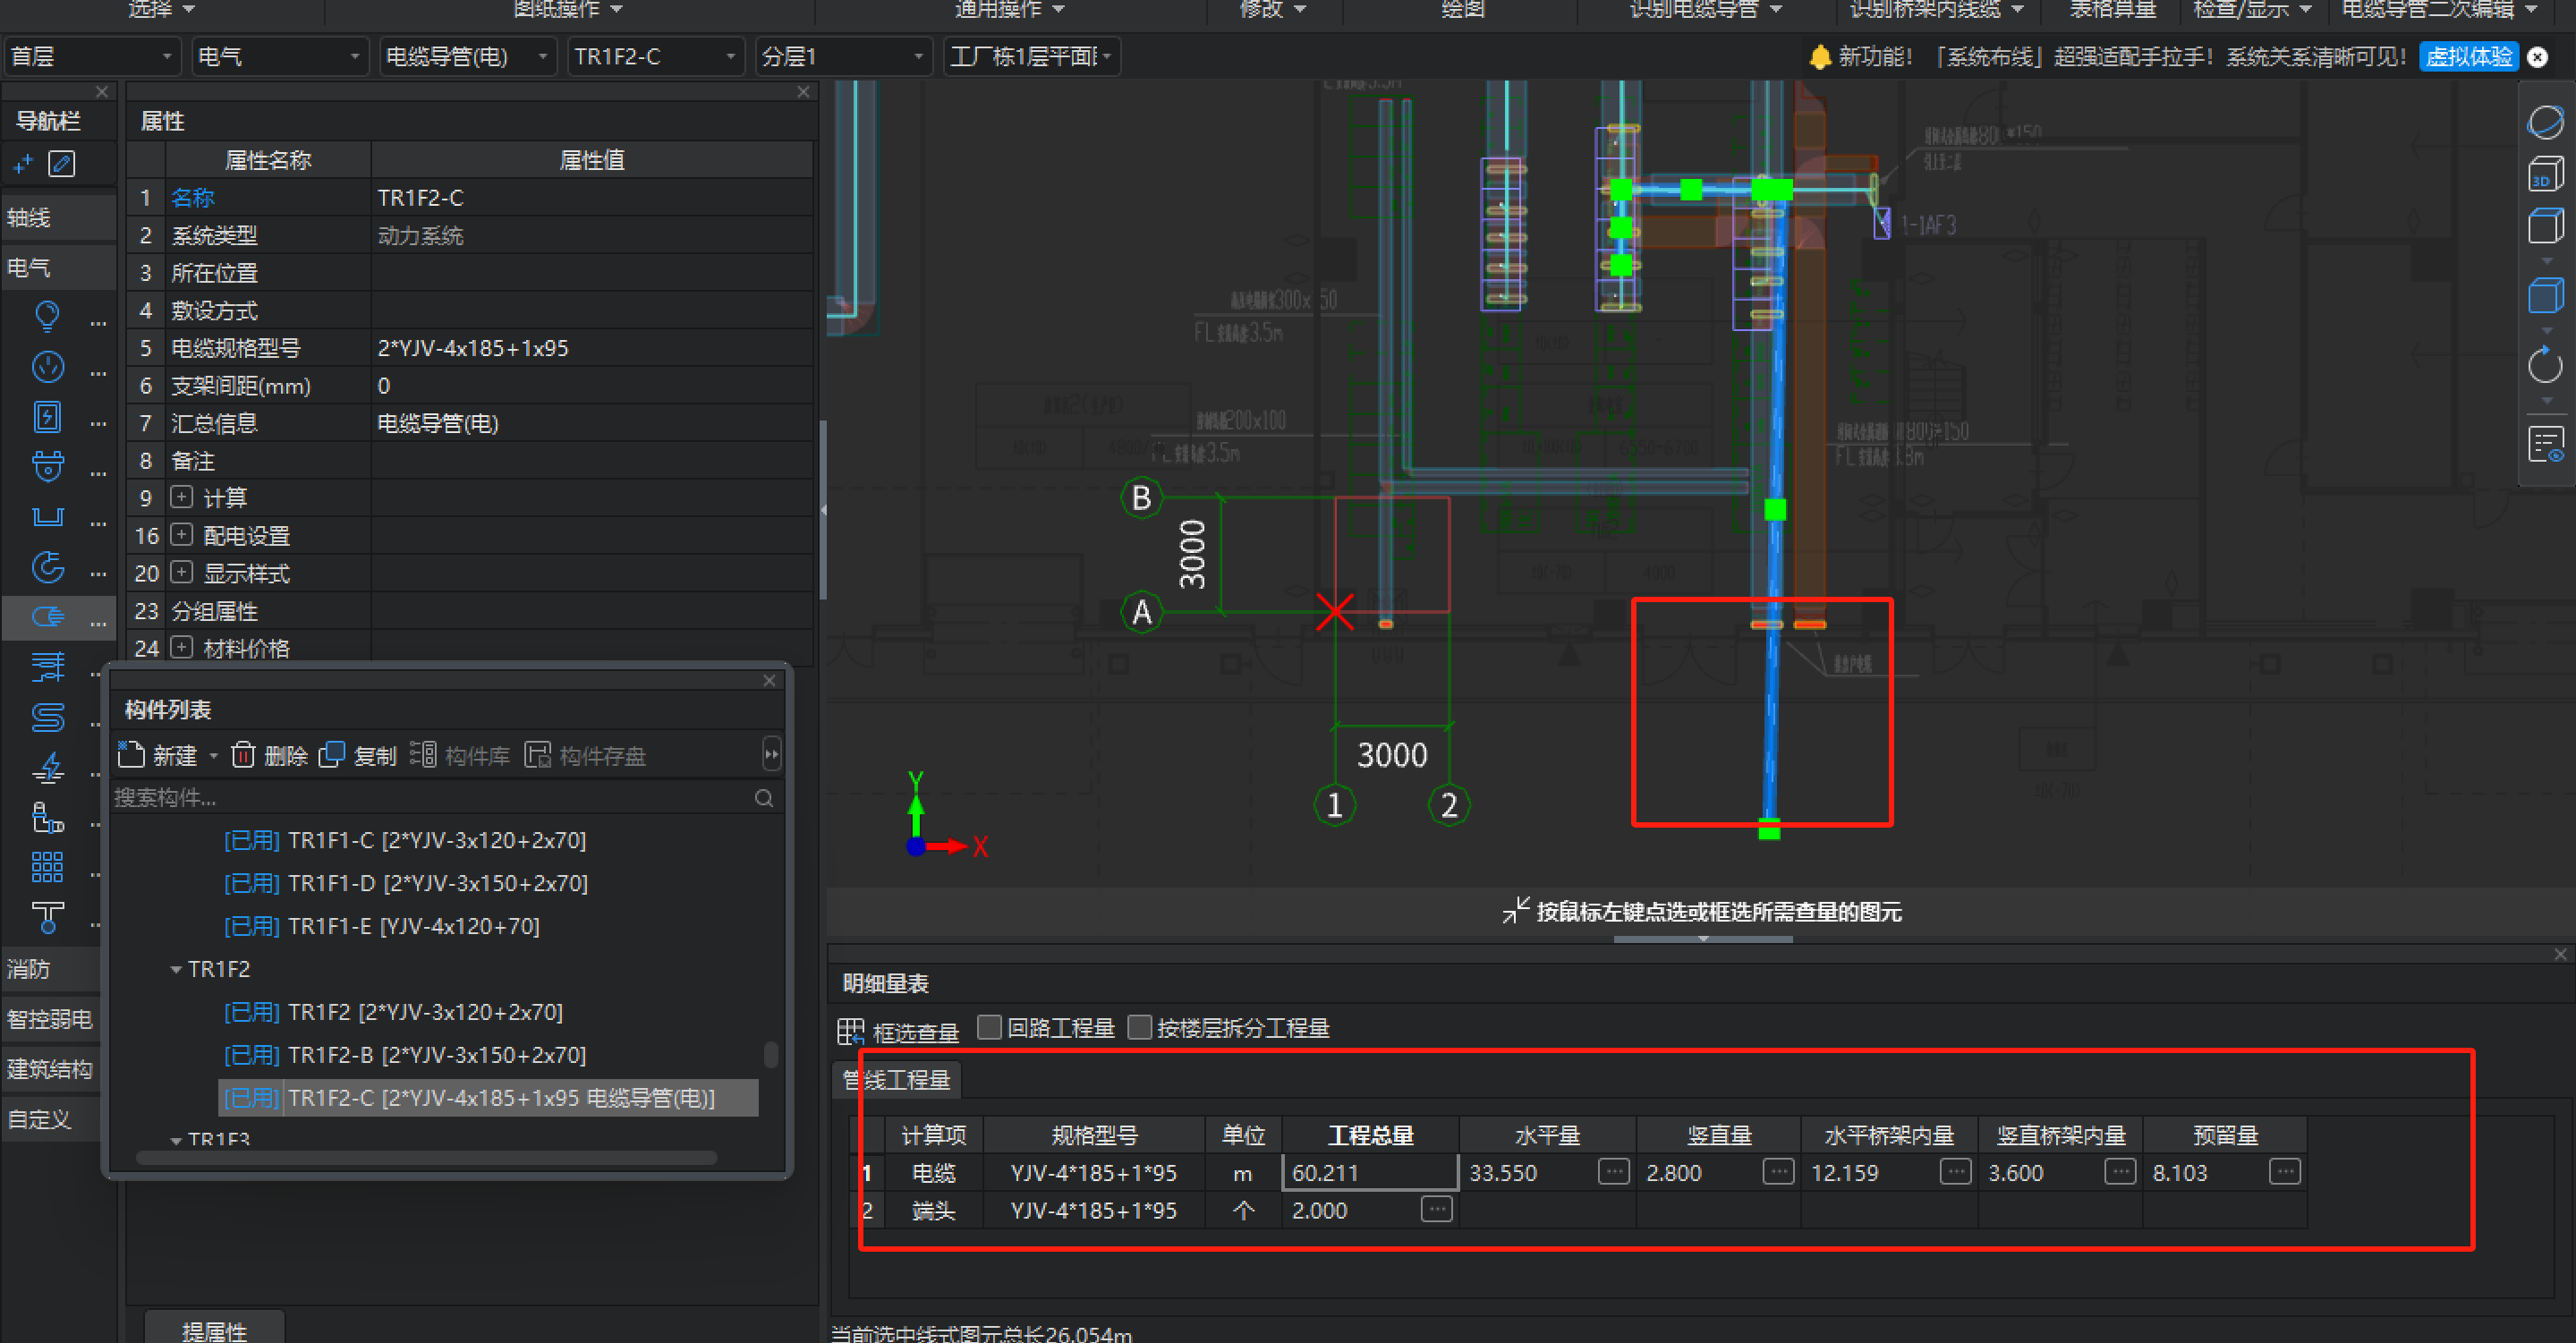Open the display settings list-eye icon
Image resolution: width=2576 pixels, height=1343 pixels.
click(2545, 444)
